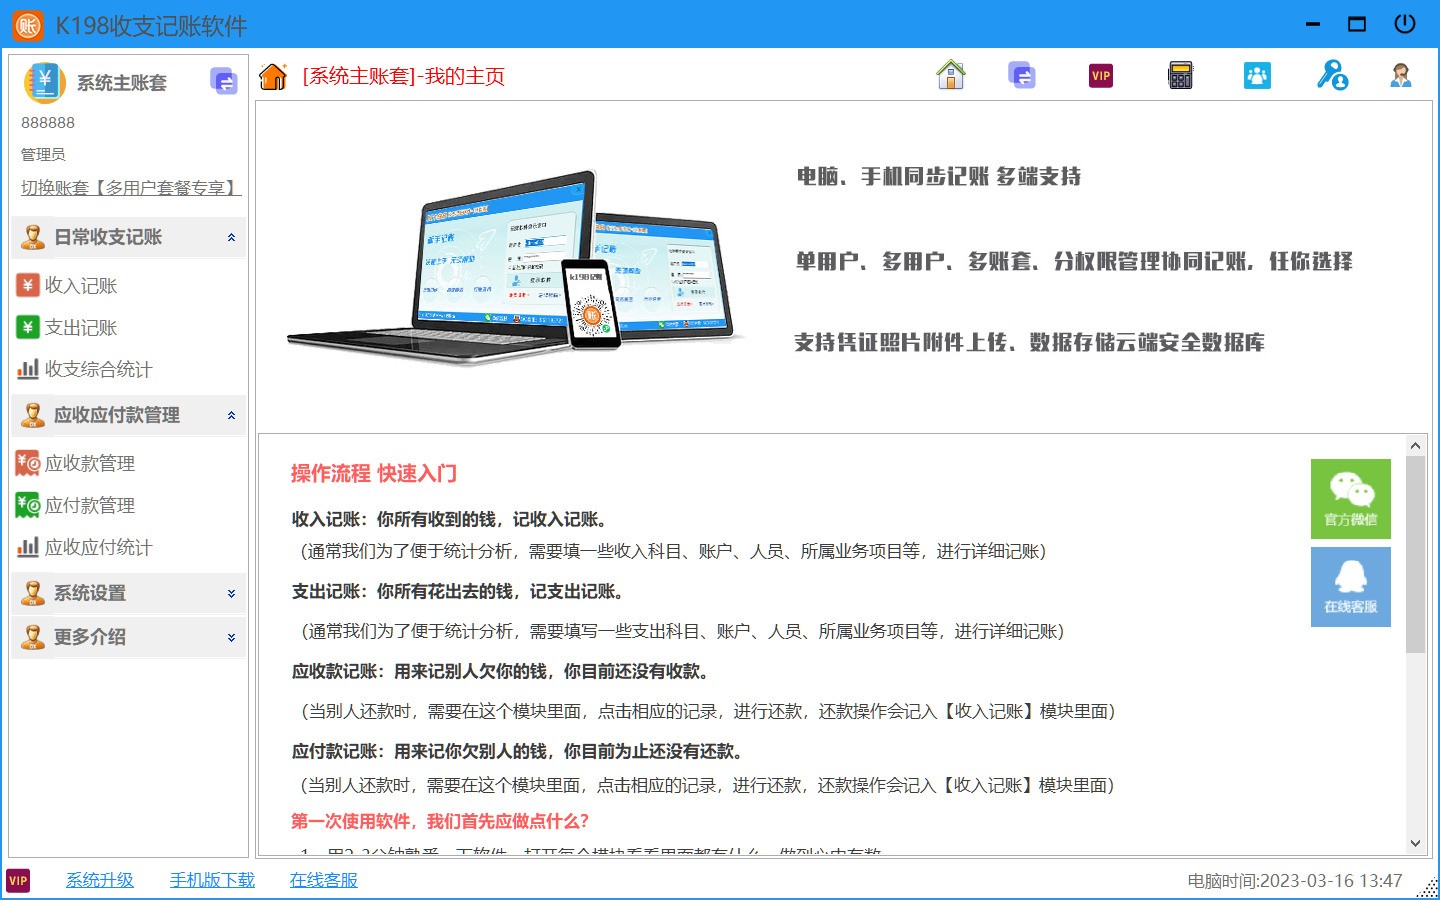Open 应收款管理 from the sidebar
The width and height of the screenshot is (1440, 900).
(x=78, y=463)
